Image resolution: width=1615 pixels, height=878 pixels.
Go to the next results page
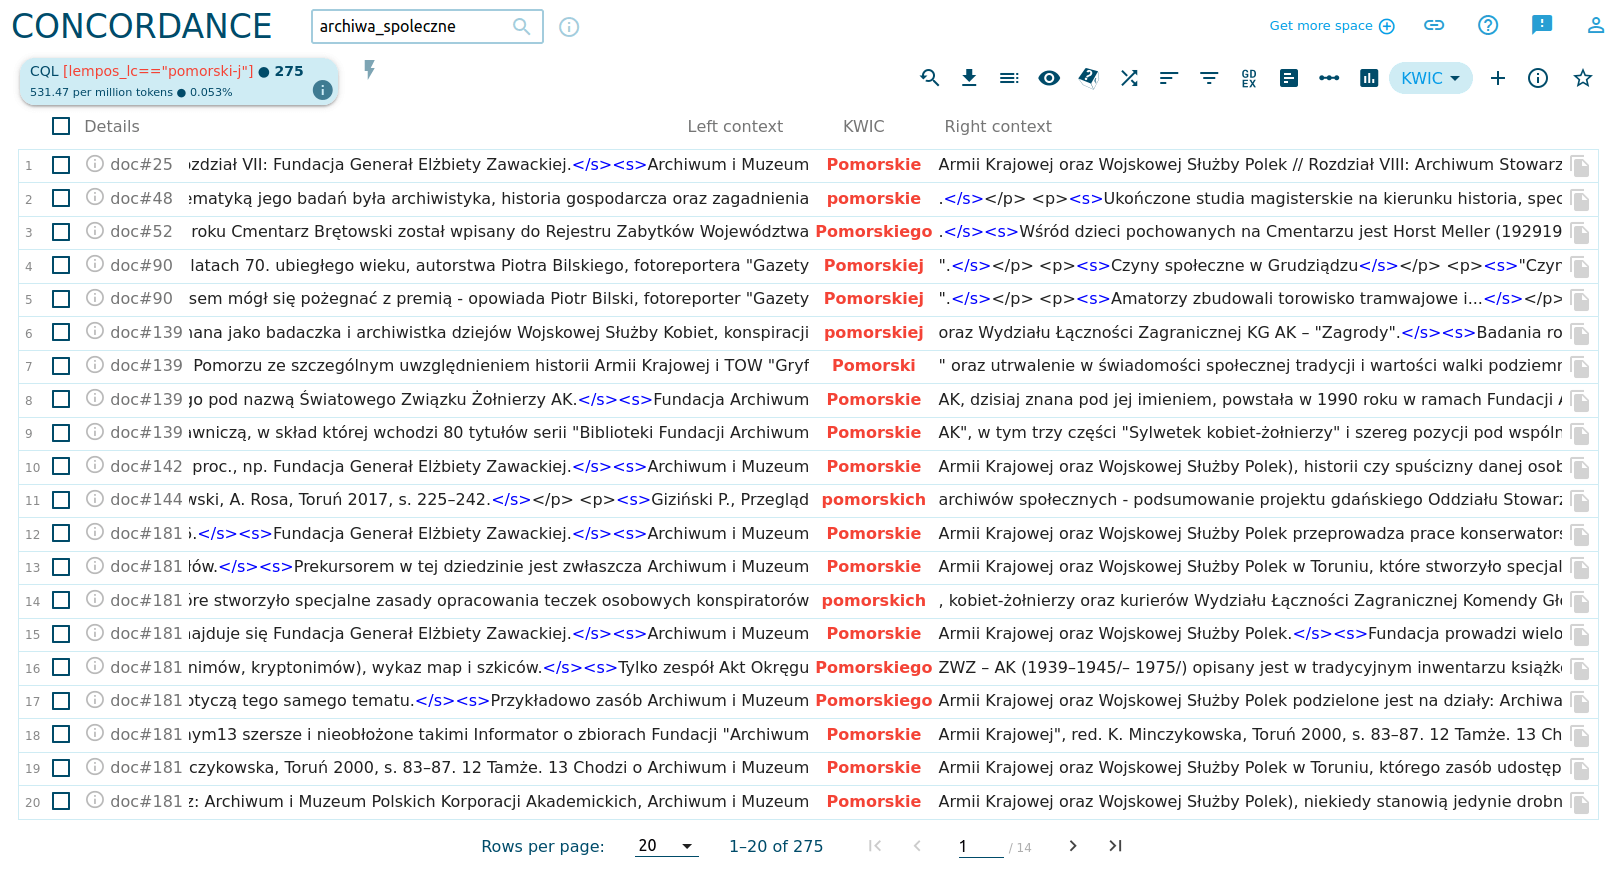coord(1073,846)
